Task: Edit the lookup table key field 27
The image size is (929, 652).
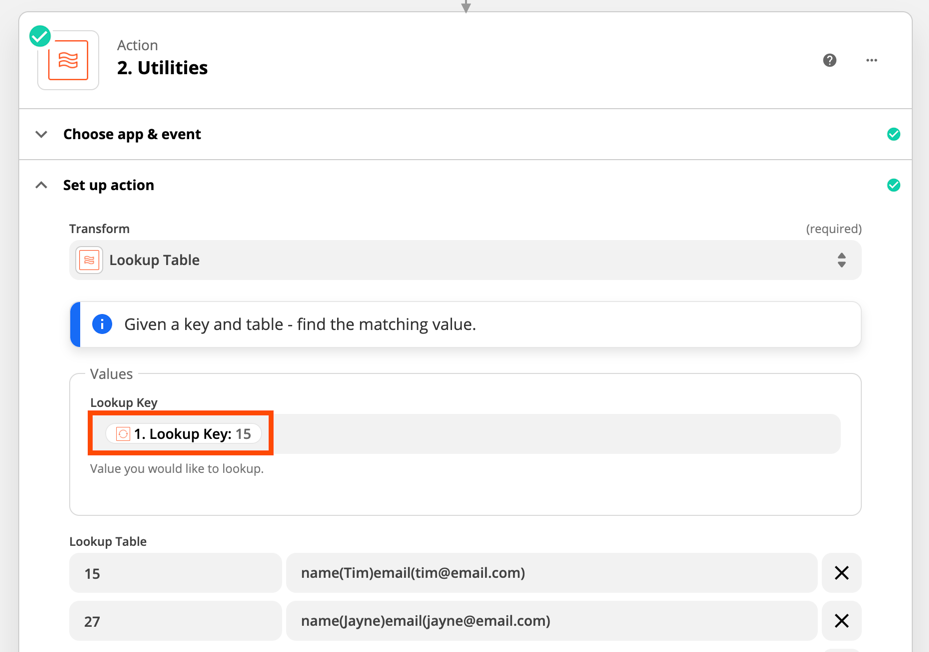Action: [175, 621]
